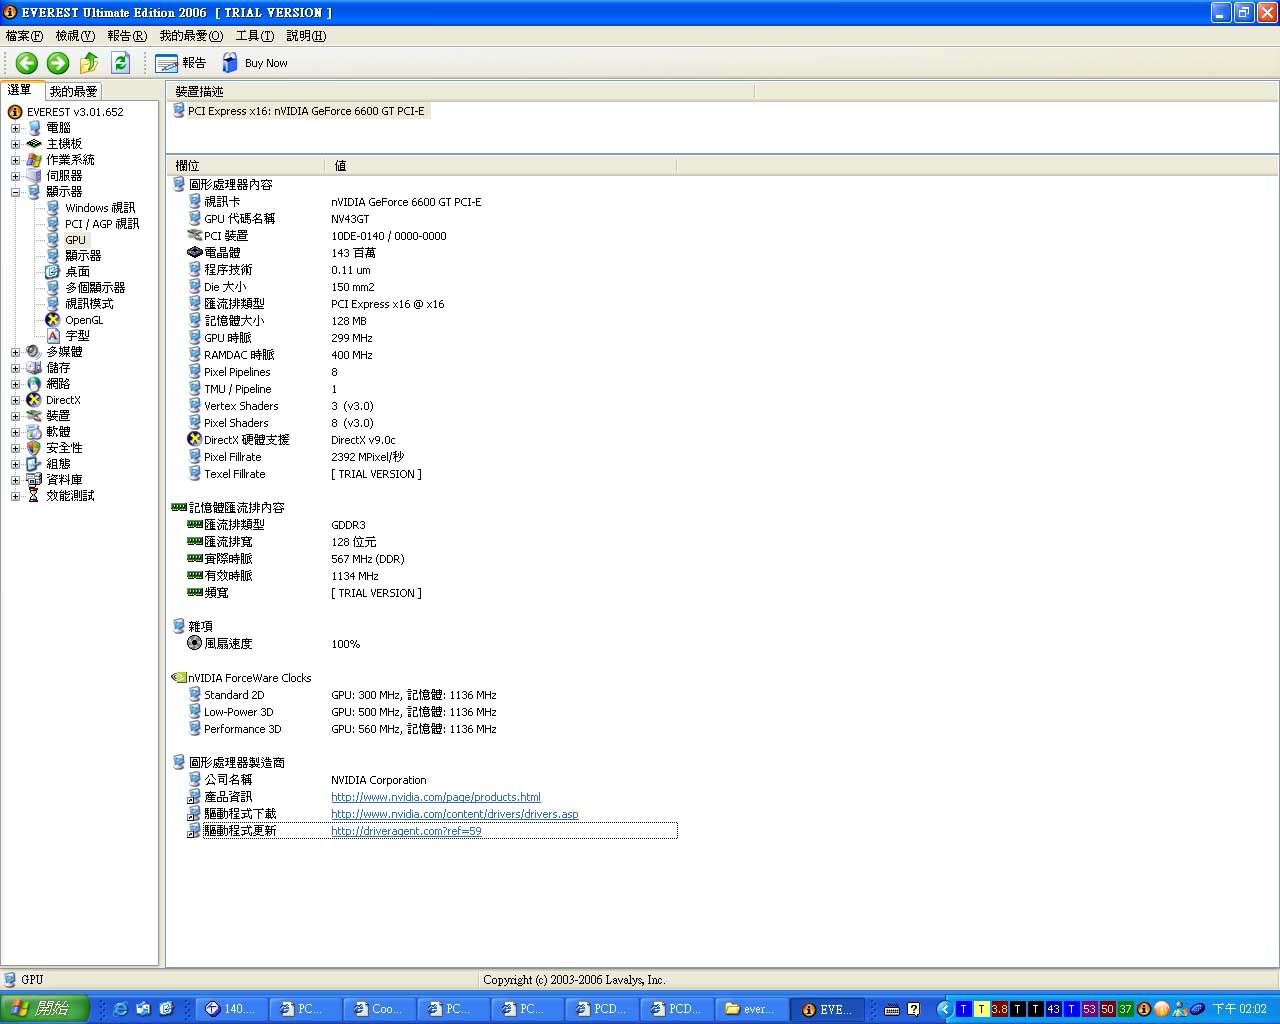The height and width of the screenshot is (1024, 1280).
Task: Click the hourglass icon beside 效能測試
Action: tap(34, 496)
